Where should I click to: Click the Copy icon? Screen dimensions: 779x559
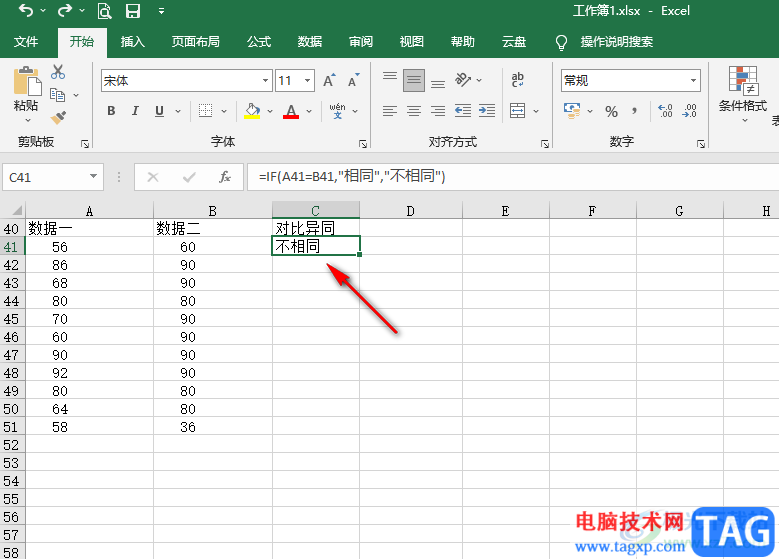pos(58,94)
